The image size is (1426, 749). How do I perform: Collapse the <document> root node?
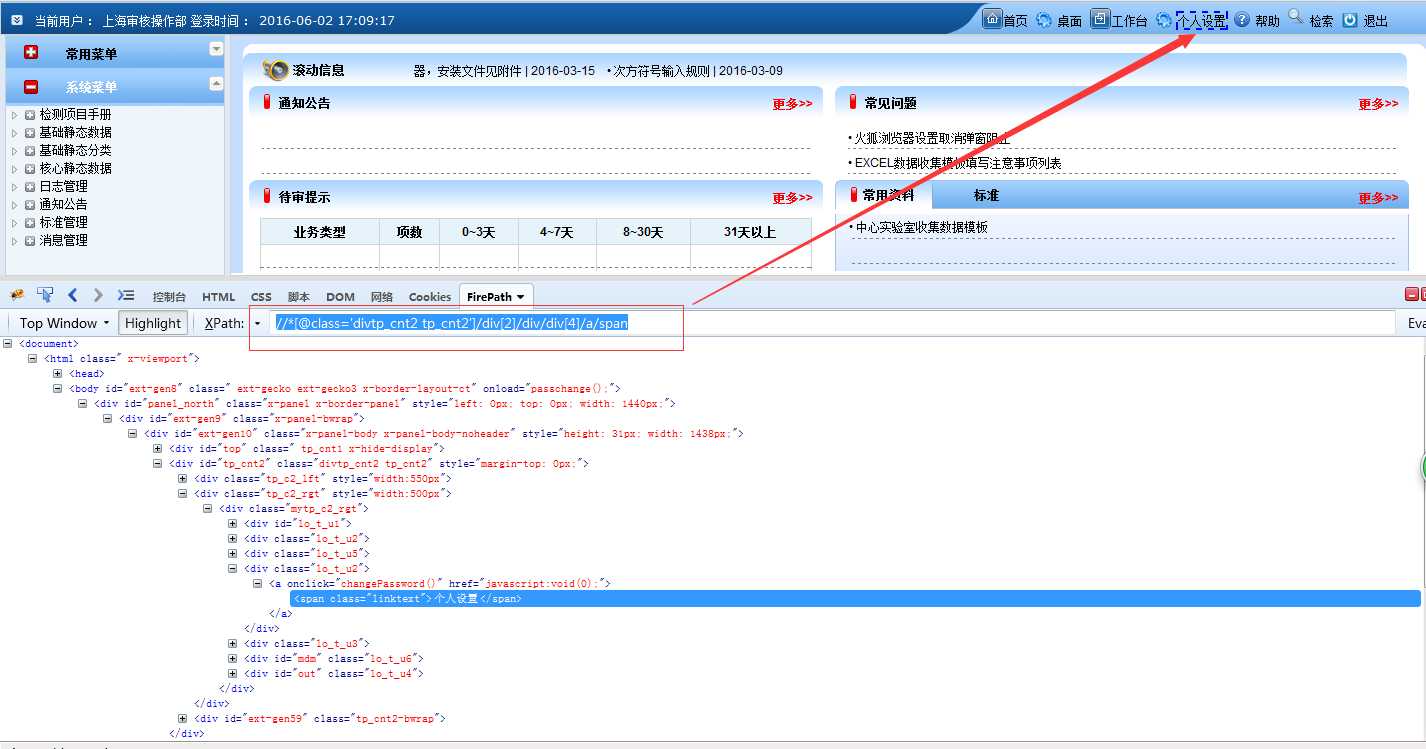8,344
